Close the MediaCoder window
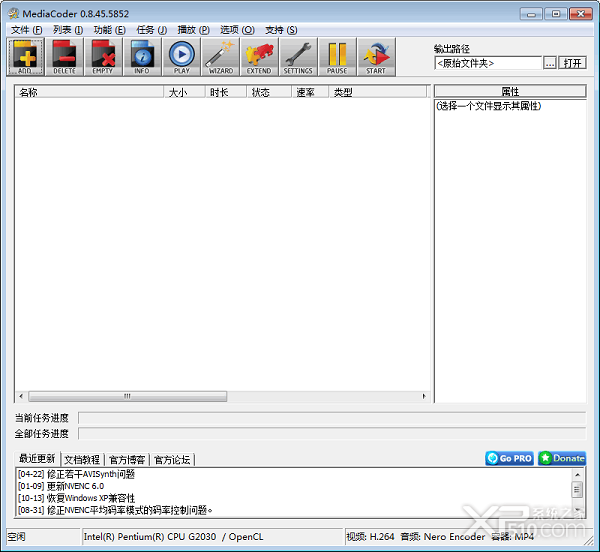Image resolution: width=600 pixels, height=552 pixels. tap(580, 14)
